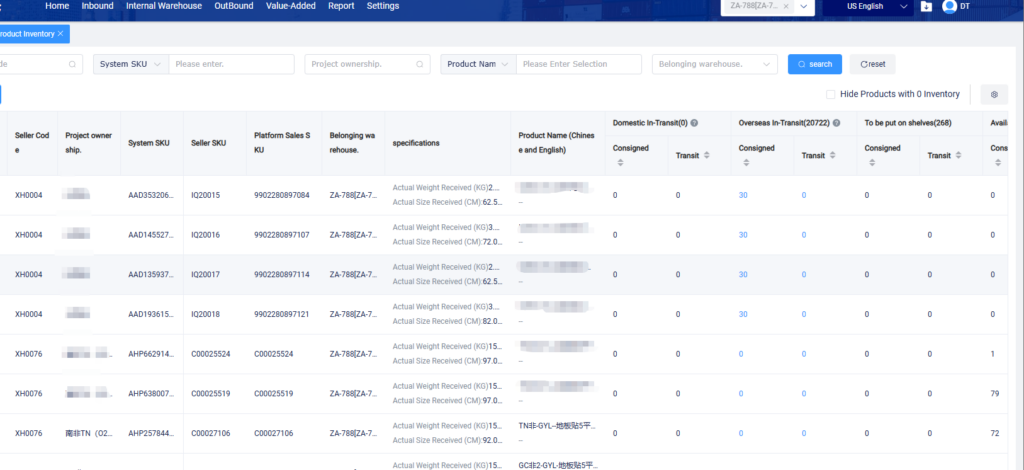
Task: Sort To be put on shelves Transit column
Action: (958, 155)
